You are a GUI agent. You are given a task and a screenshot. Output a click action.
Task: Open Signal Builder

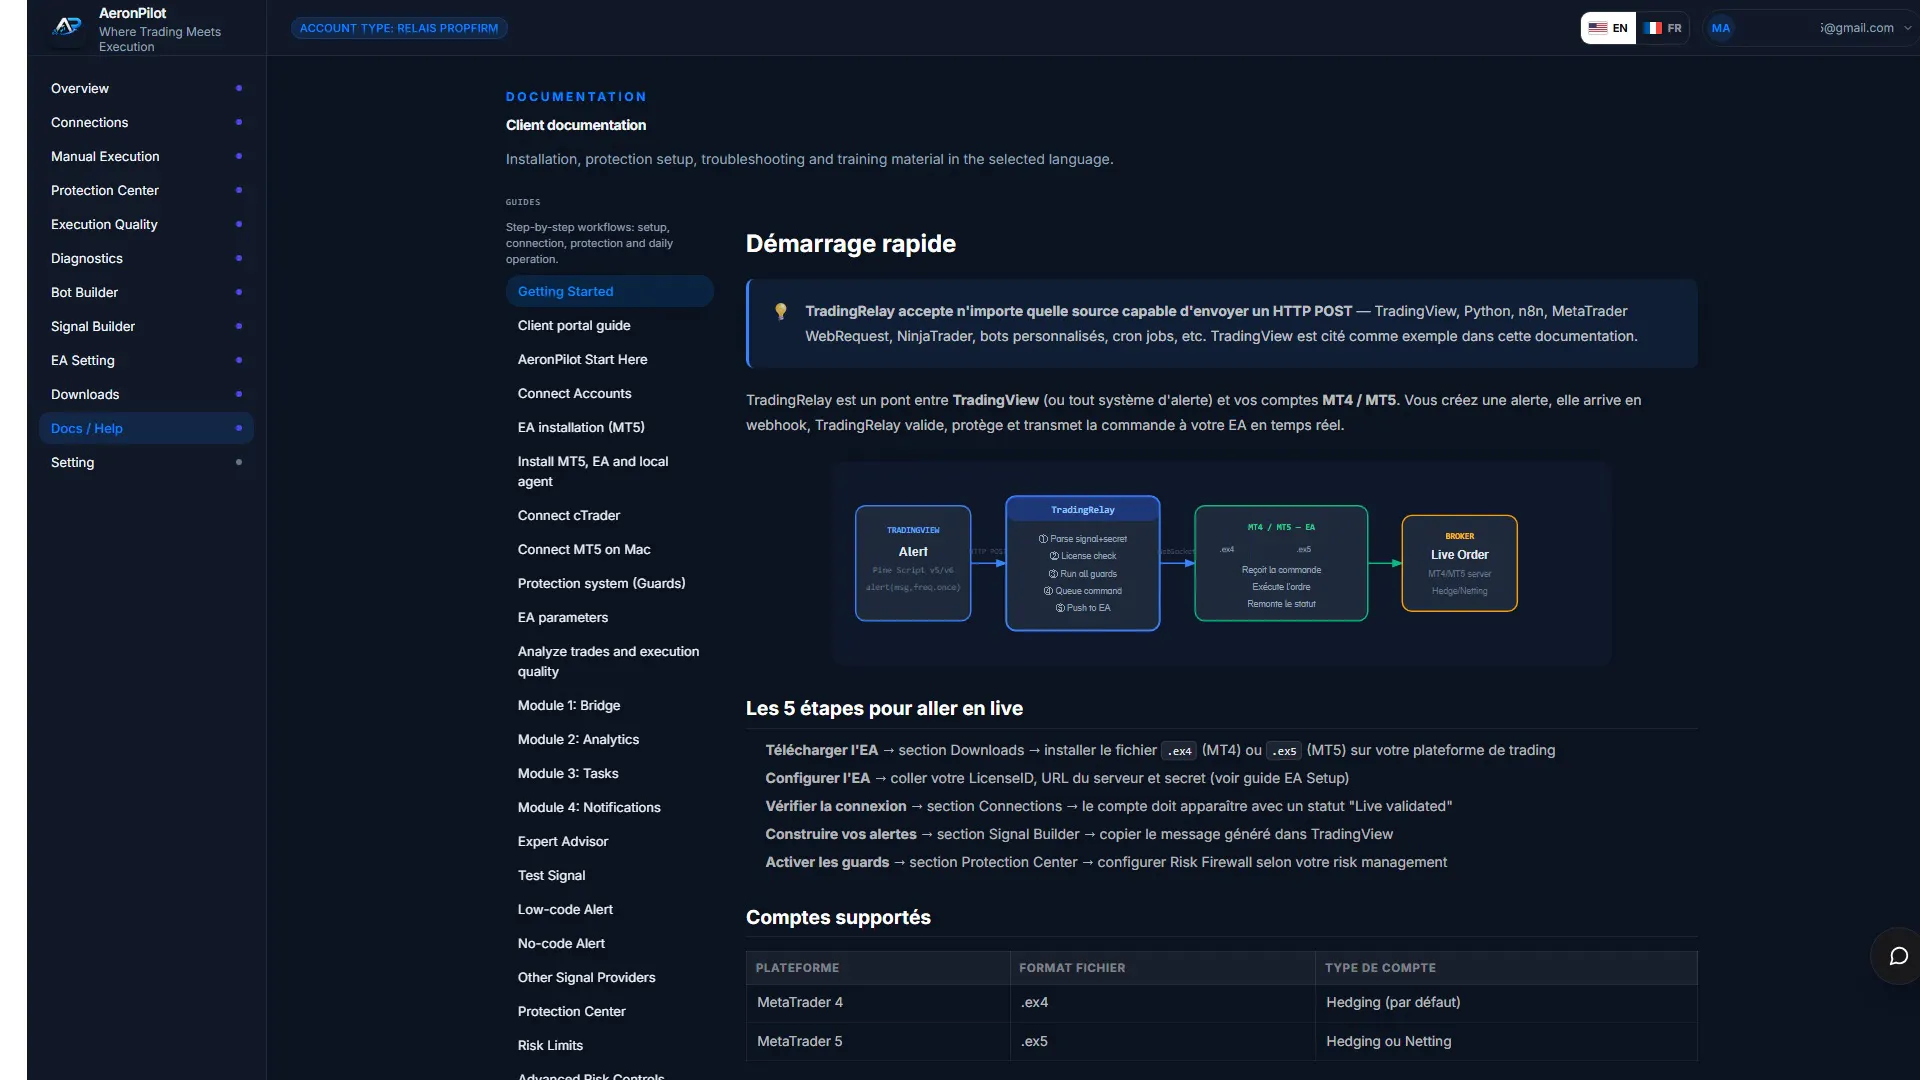(146, 326)
